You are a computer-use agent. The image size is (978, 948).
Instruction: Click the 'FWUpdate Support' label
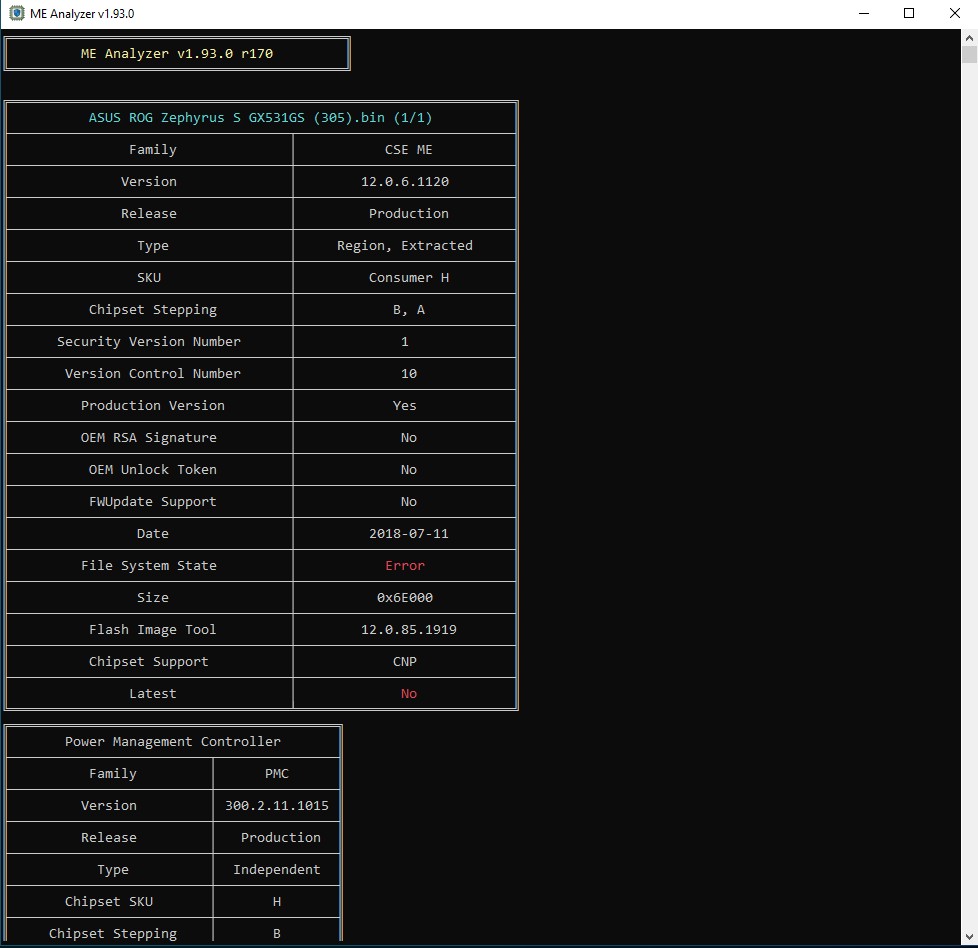pos(153,501)
